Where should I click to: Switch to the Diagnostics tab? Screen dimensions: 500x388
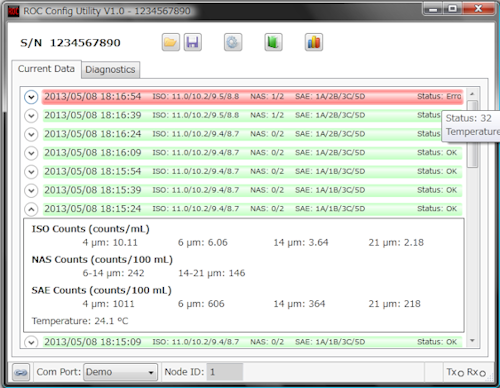(x=110, y=70)
